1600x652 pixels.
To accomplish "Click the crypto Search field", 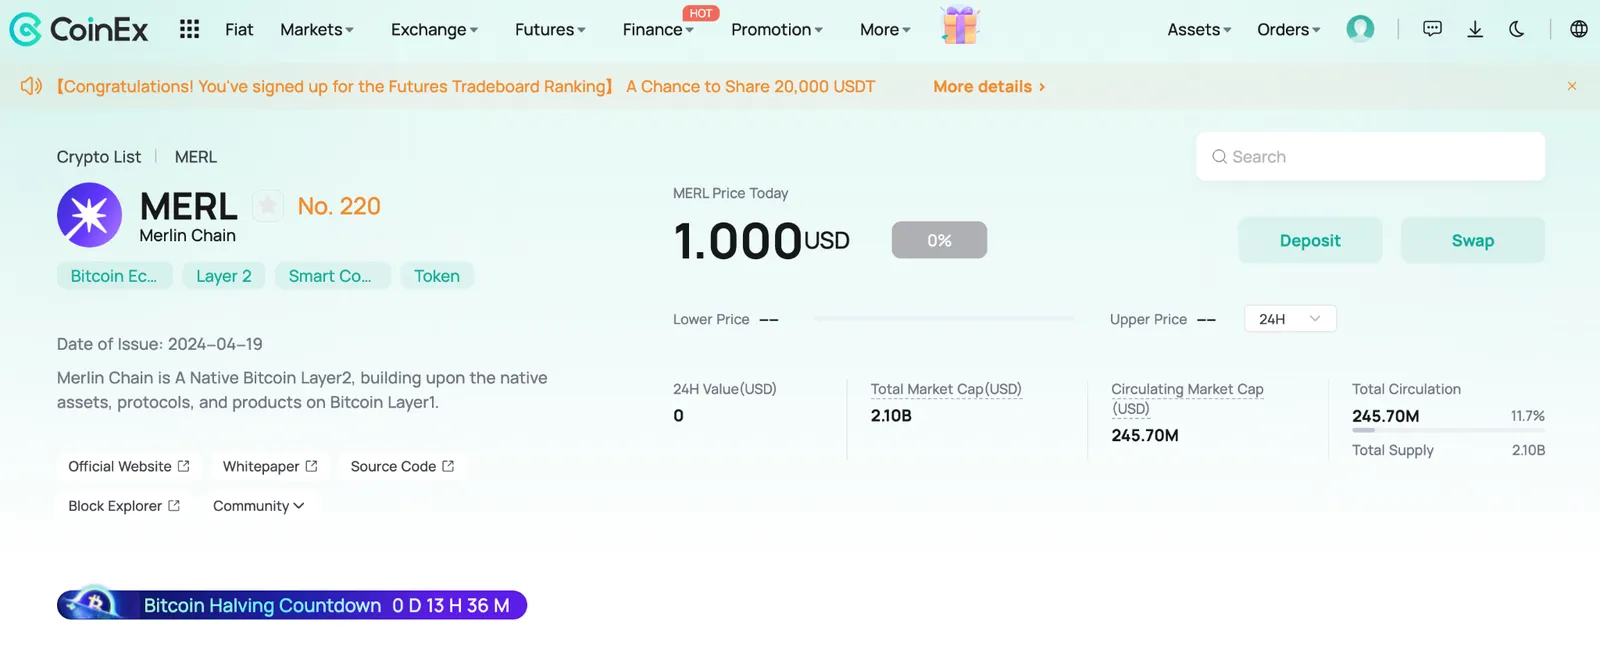I will click(1370, 157).
